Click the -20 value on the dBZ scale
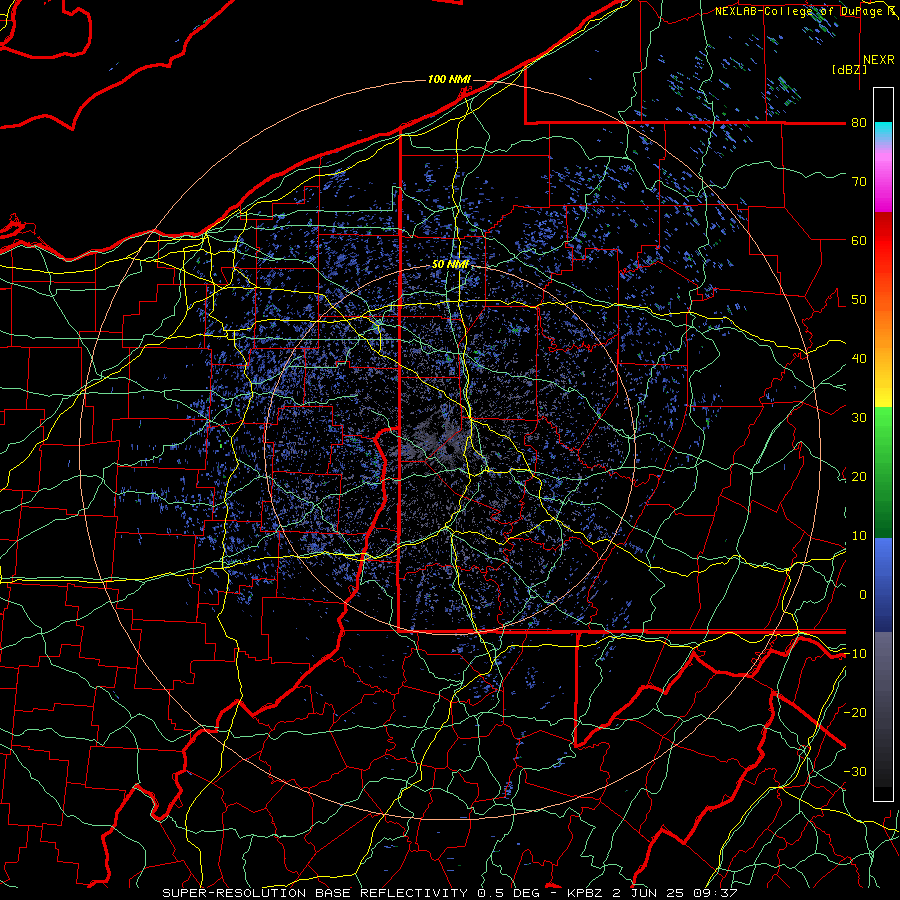This screenshot has height=900, width=900. 855,713
